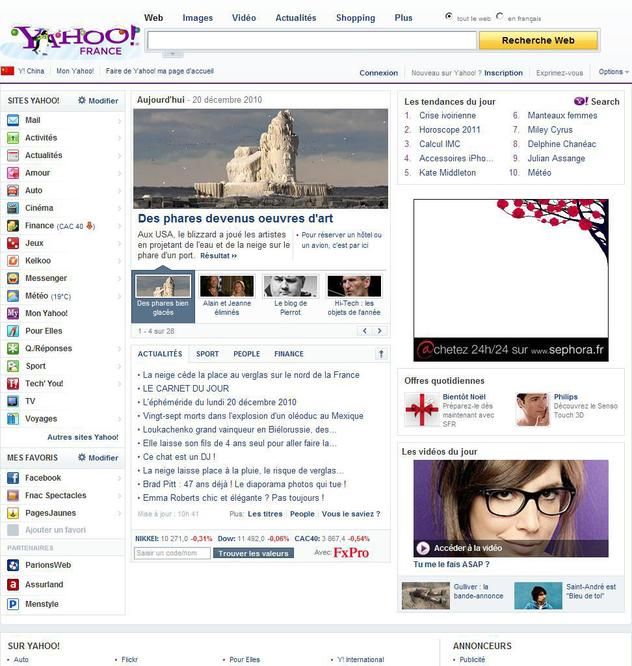Select the 'tout le web' radio button
Image resolution: width=632 pixels, height=666 pixels.
pos(449,16)
